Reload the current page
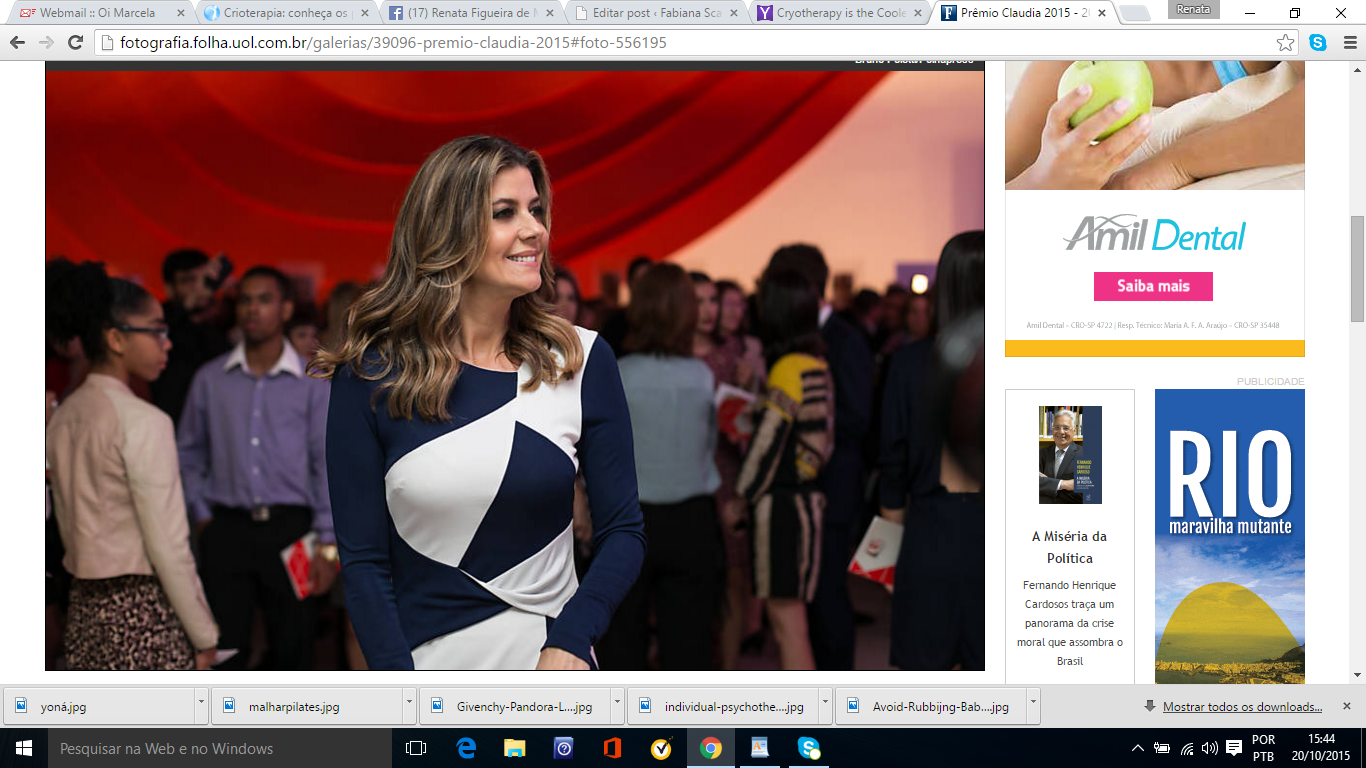Screen dimensions: 1366x768 pyautogui.click(x=75, y=43)
